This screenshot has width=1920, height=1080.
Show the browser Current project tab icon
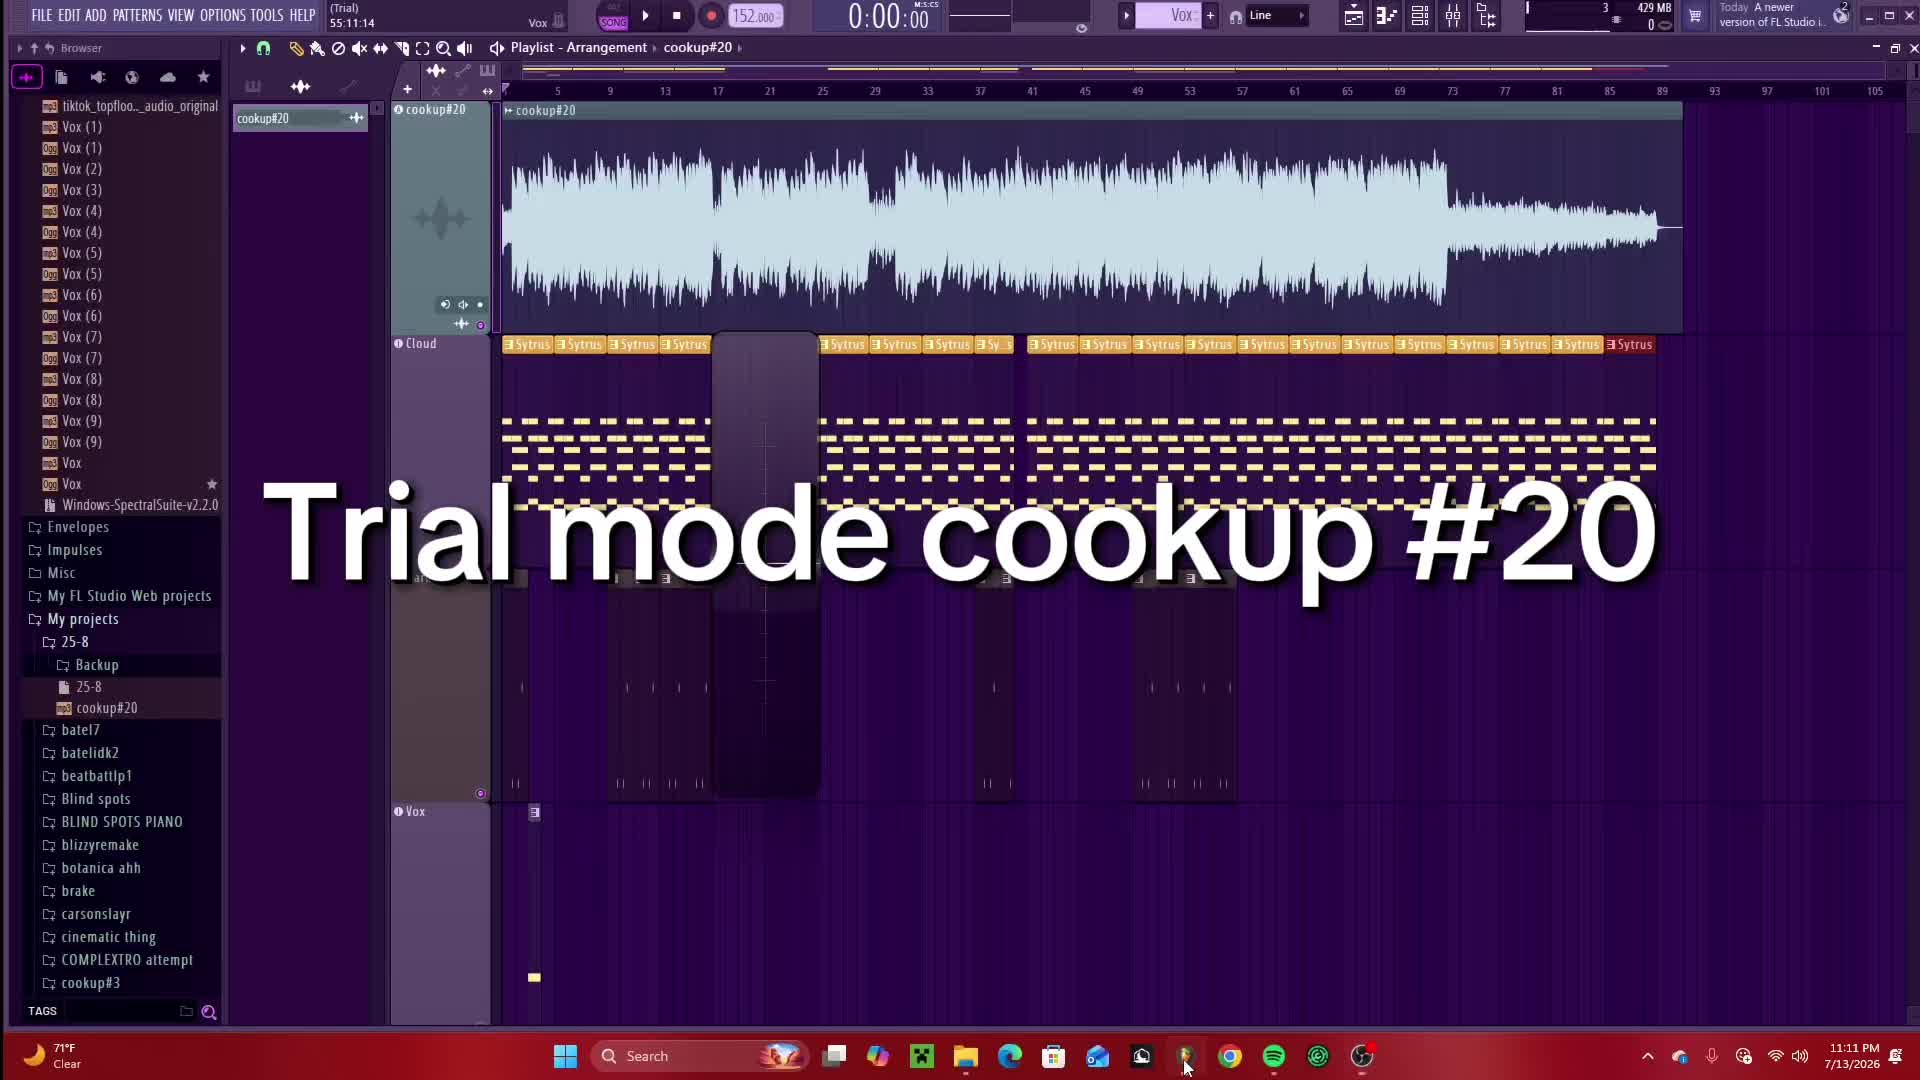coord(61,77)
